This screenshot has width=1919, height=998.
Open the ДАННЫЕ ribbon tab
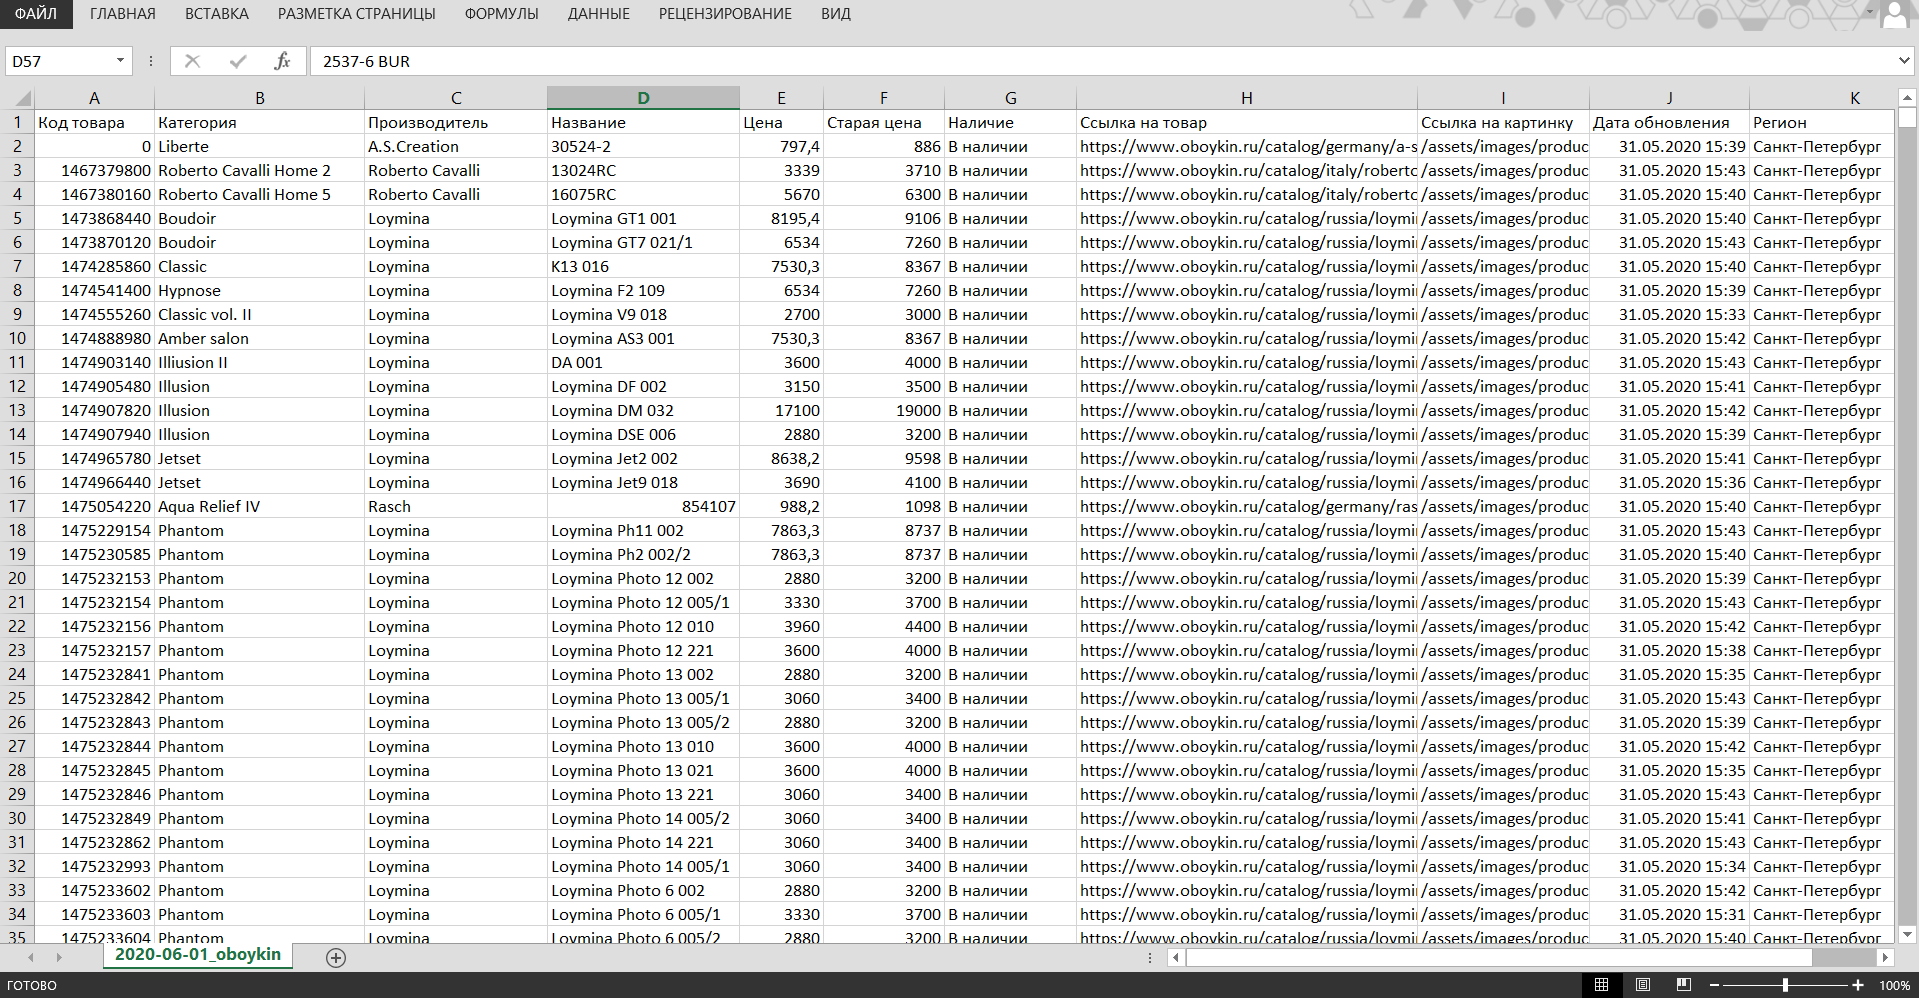599,14
